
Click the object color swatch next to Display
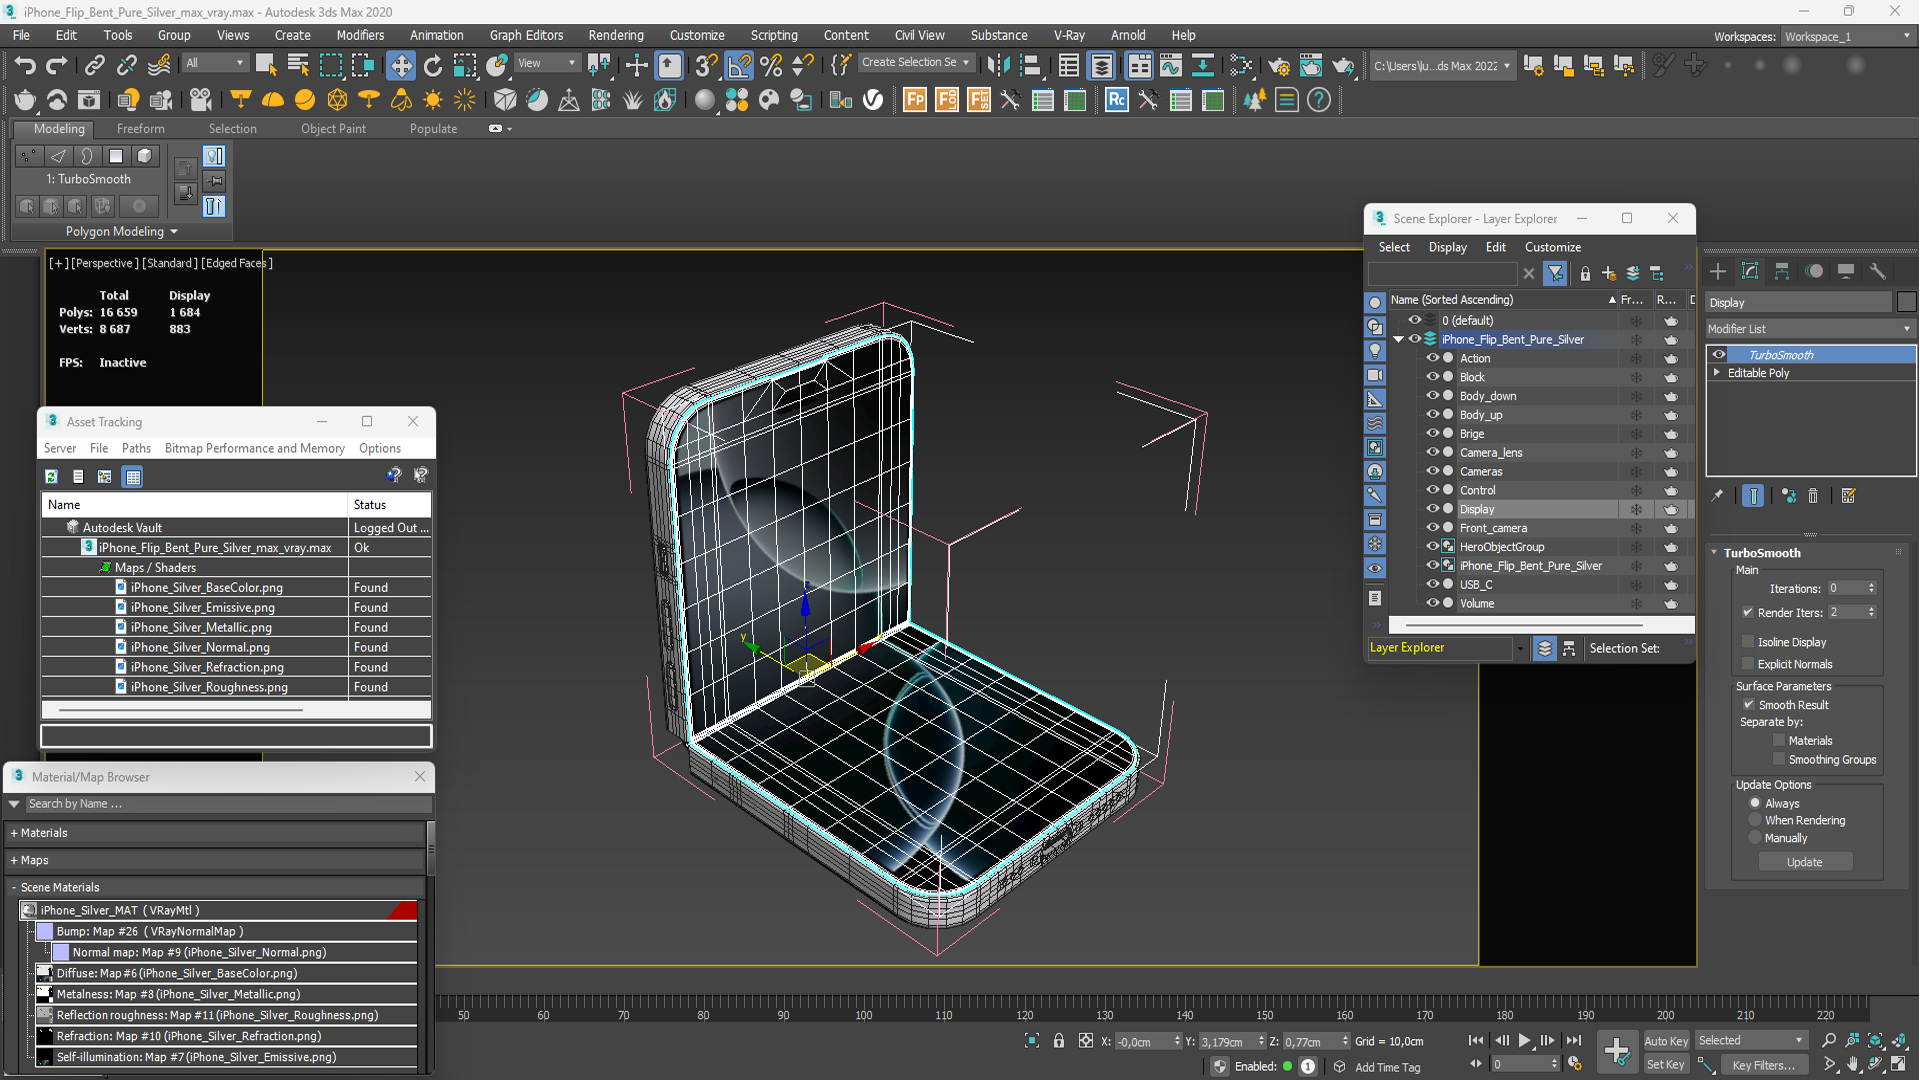coord(1906,303)
